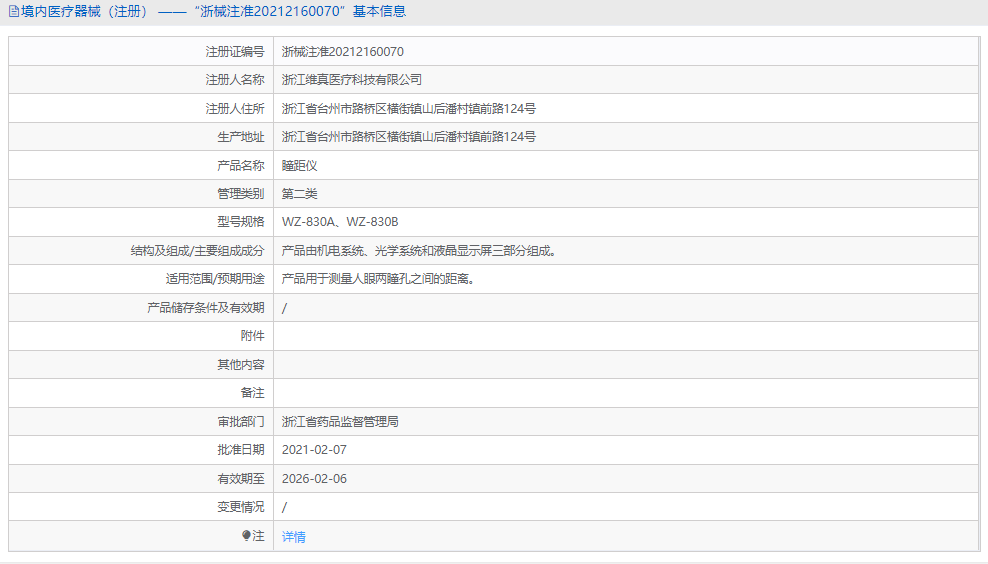988x564 pixels.
Task: Select product name 瞳距仪
Action: click(299, 165)
